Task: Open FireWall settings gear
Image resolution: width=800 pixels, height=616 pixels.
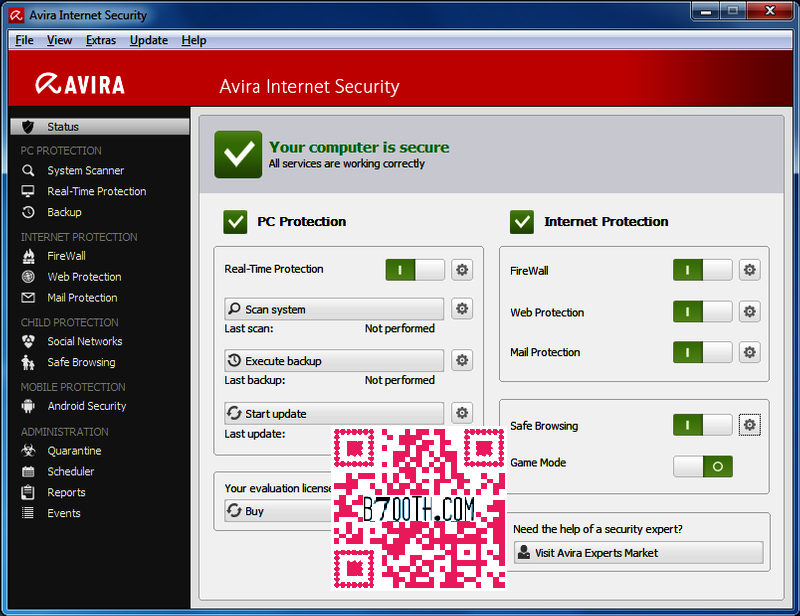Action: (749, 270)
